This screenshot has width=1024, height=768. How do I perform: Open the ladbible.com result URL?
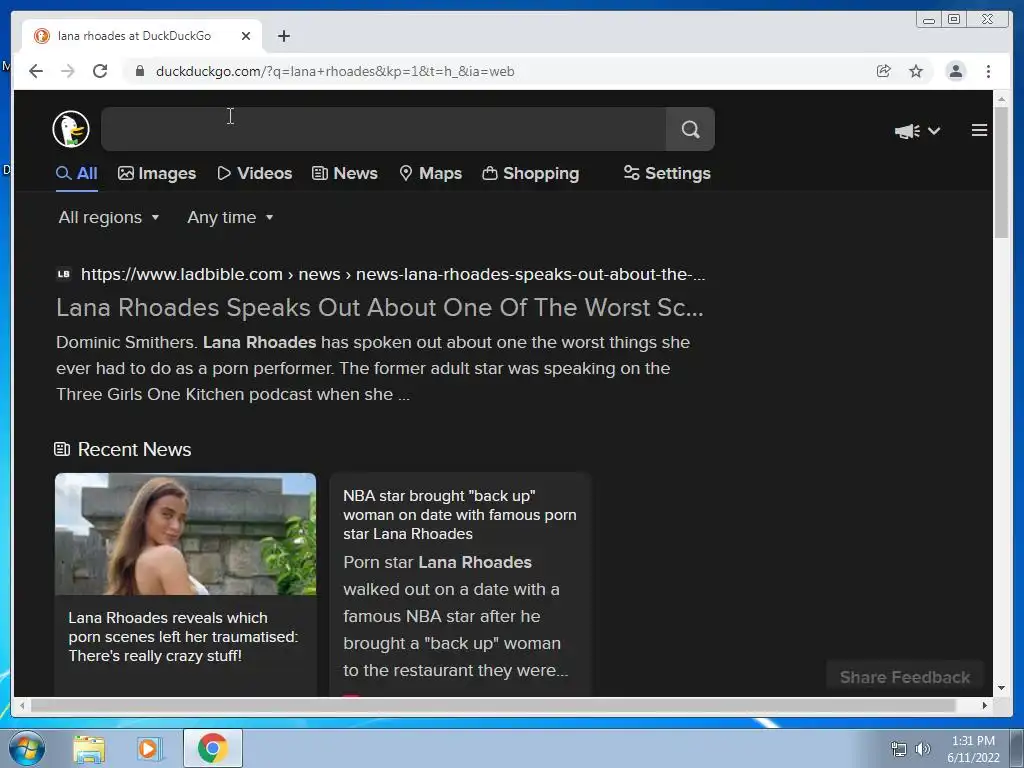click(392, 274)
